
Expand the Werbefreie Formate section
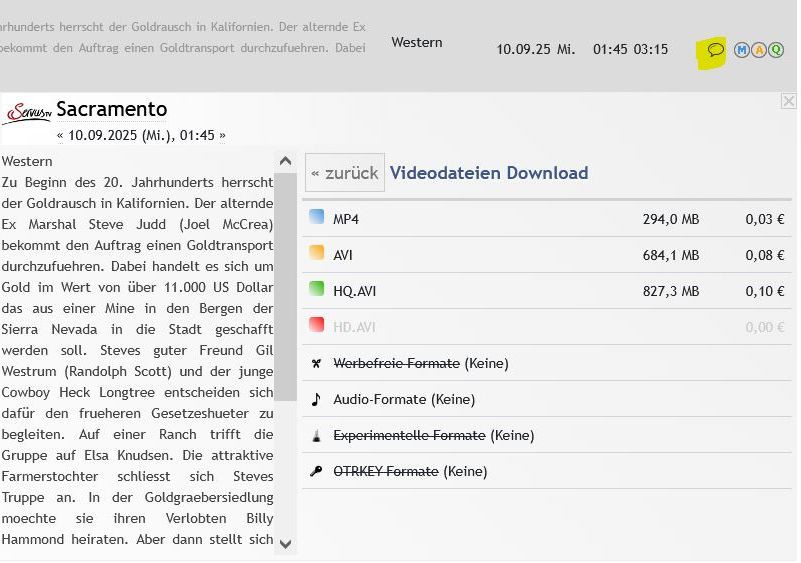click(x=396, y=363)
